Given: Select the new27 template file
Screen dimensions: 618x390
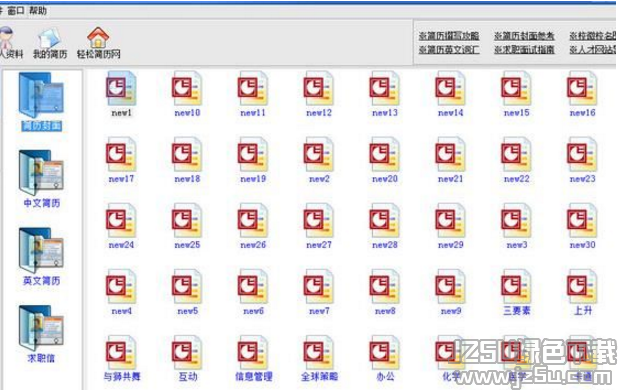Looking at the screenshot, I should 319,227.
